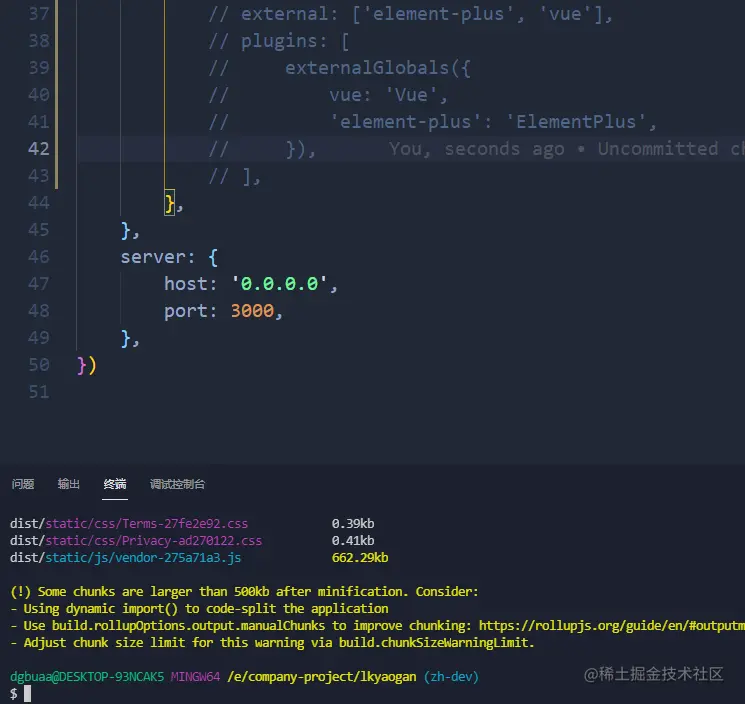Click the highlighted yellow closing brace on line 44
Screen dimensions: 745x704
[170, 203]
